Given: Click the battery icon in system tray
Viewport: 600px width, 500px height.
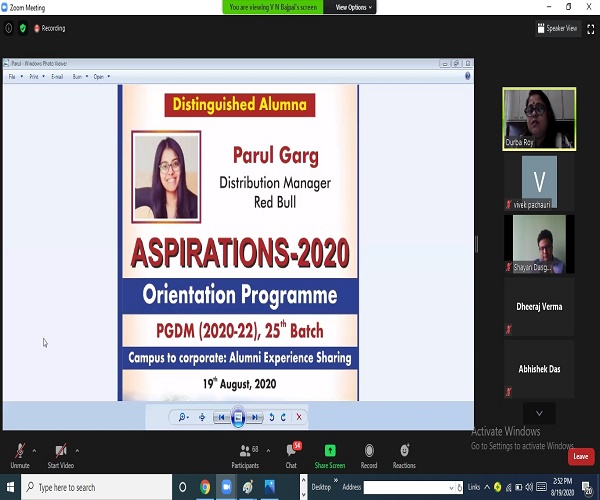Looking at the screenshot, I should click(518, 487).
